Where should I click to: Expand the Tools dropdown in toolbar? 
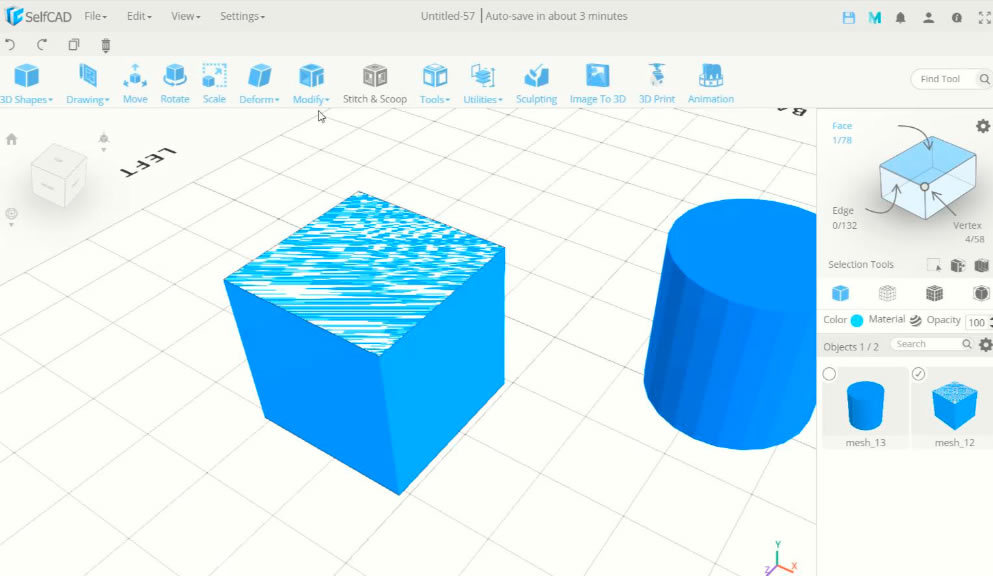pyautogui.click(x=434, y=84)
